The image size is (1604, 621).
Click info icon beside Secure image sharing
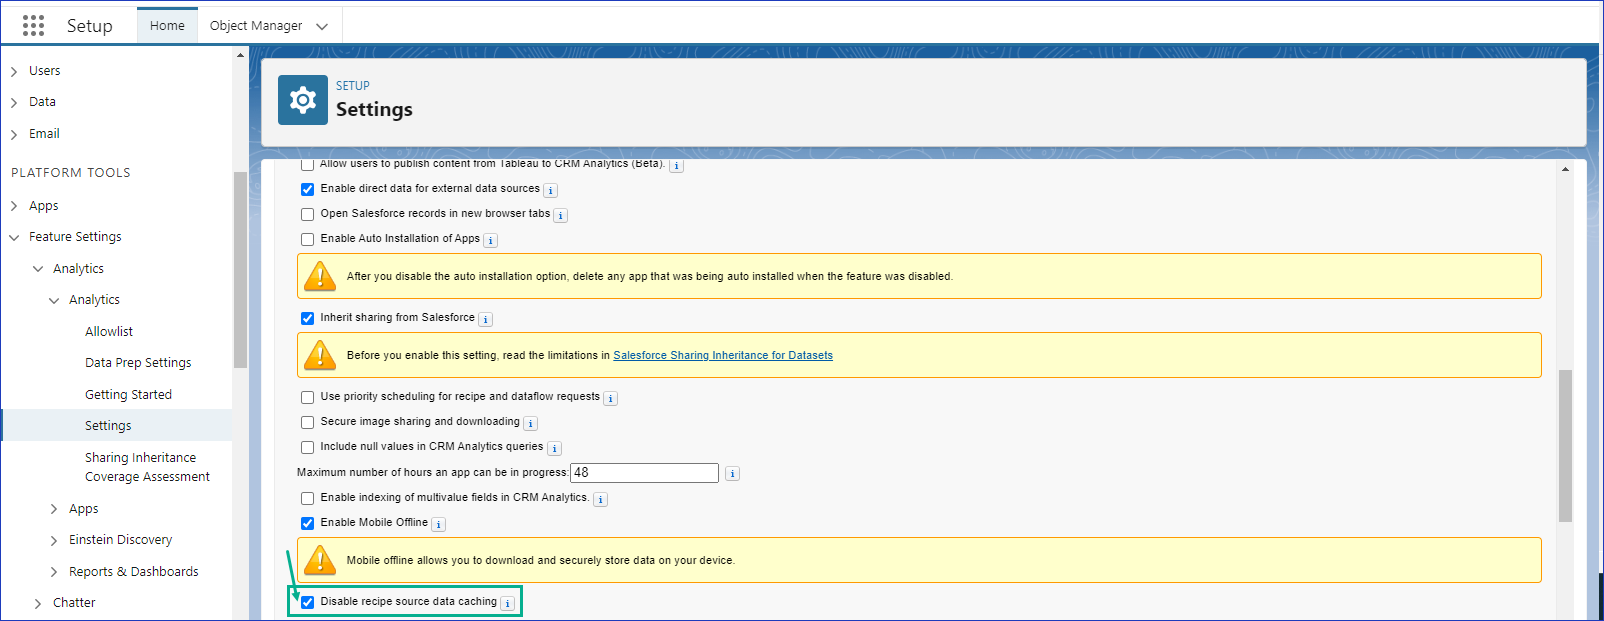click(531, 424)
